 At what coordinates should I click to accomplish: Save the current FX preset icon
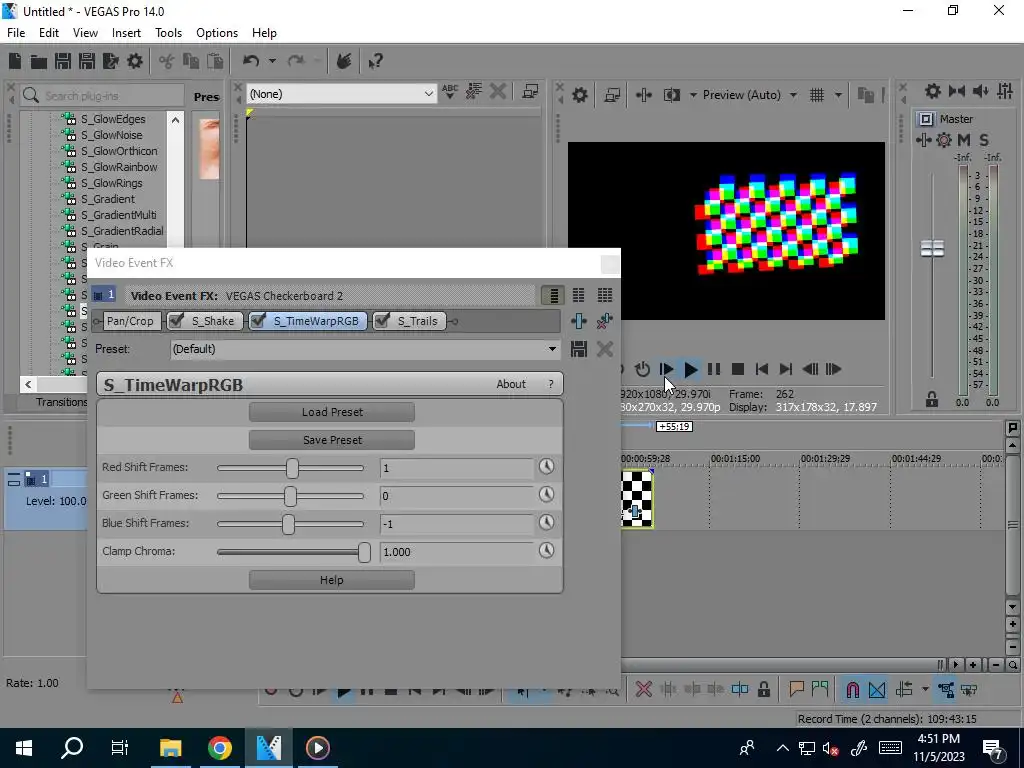click(x=579, y=349)
